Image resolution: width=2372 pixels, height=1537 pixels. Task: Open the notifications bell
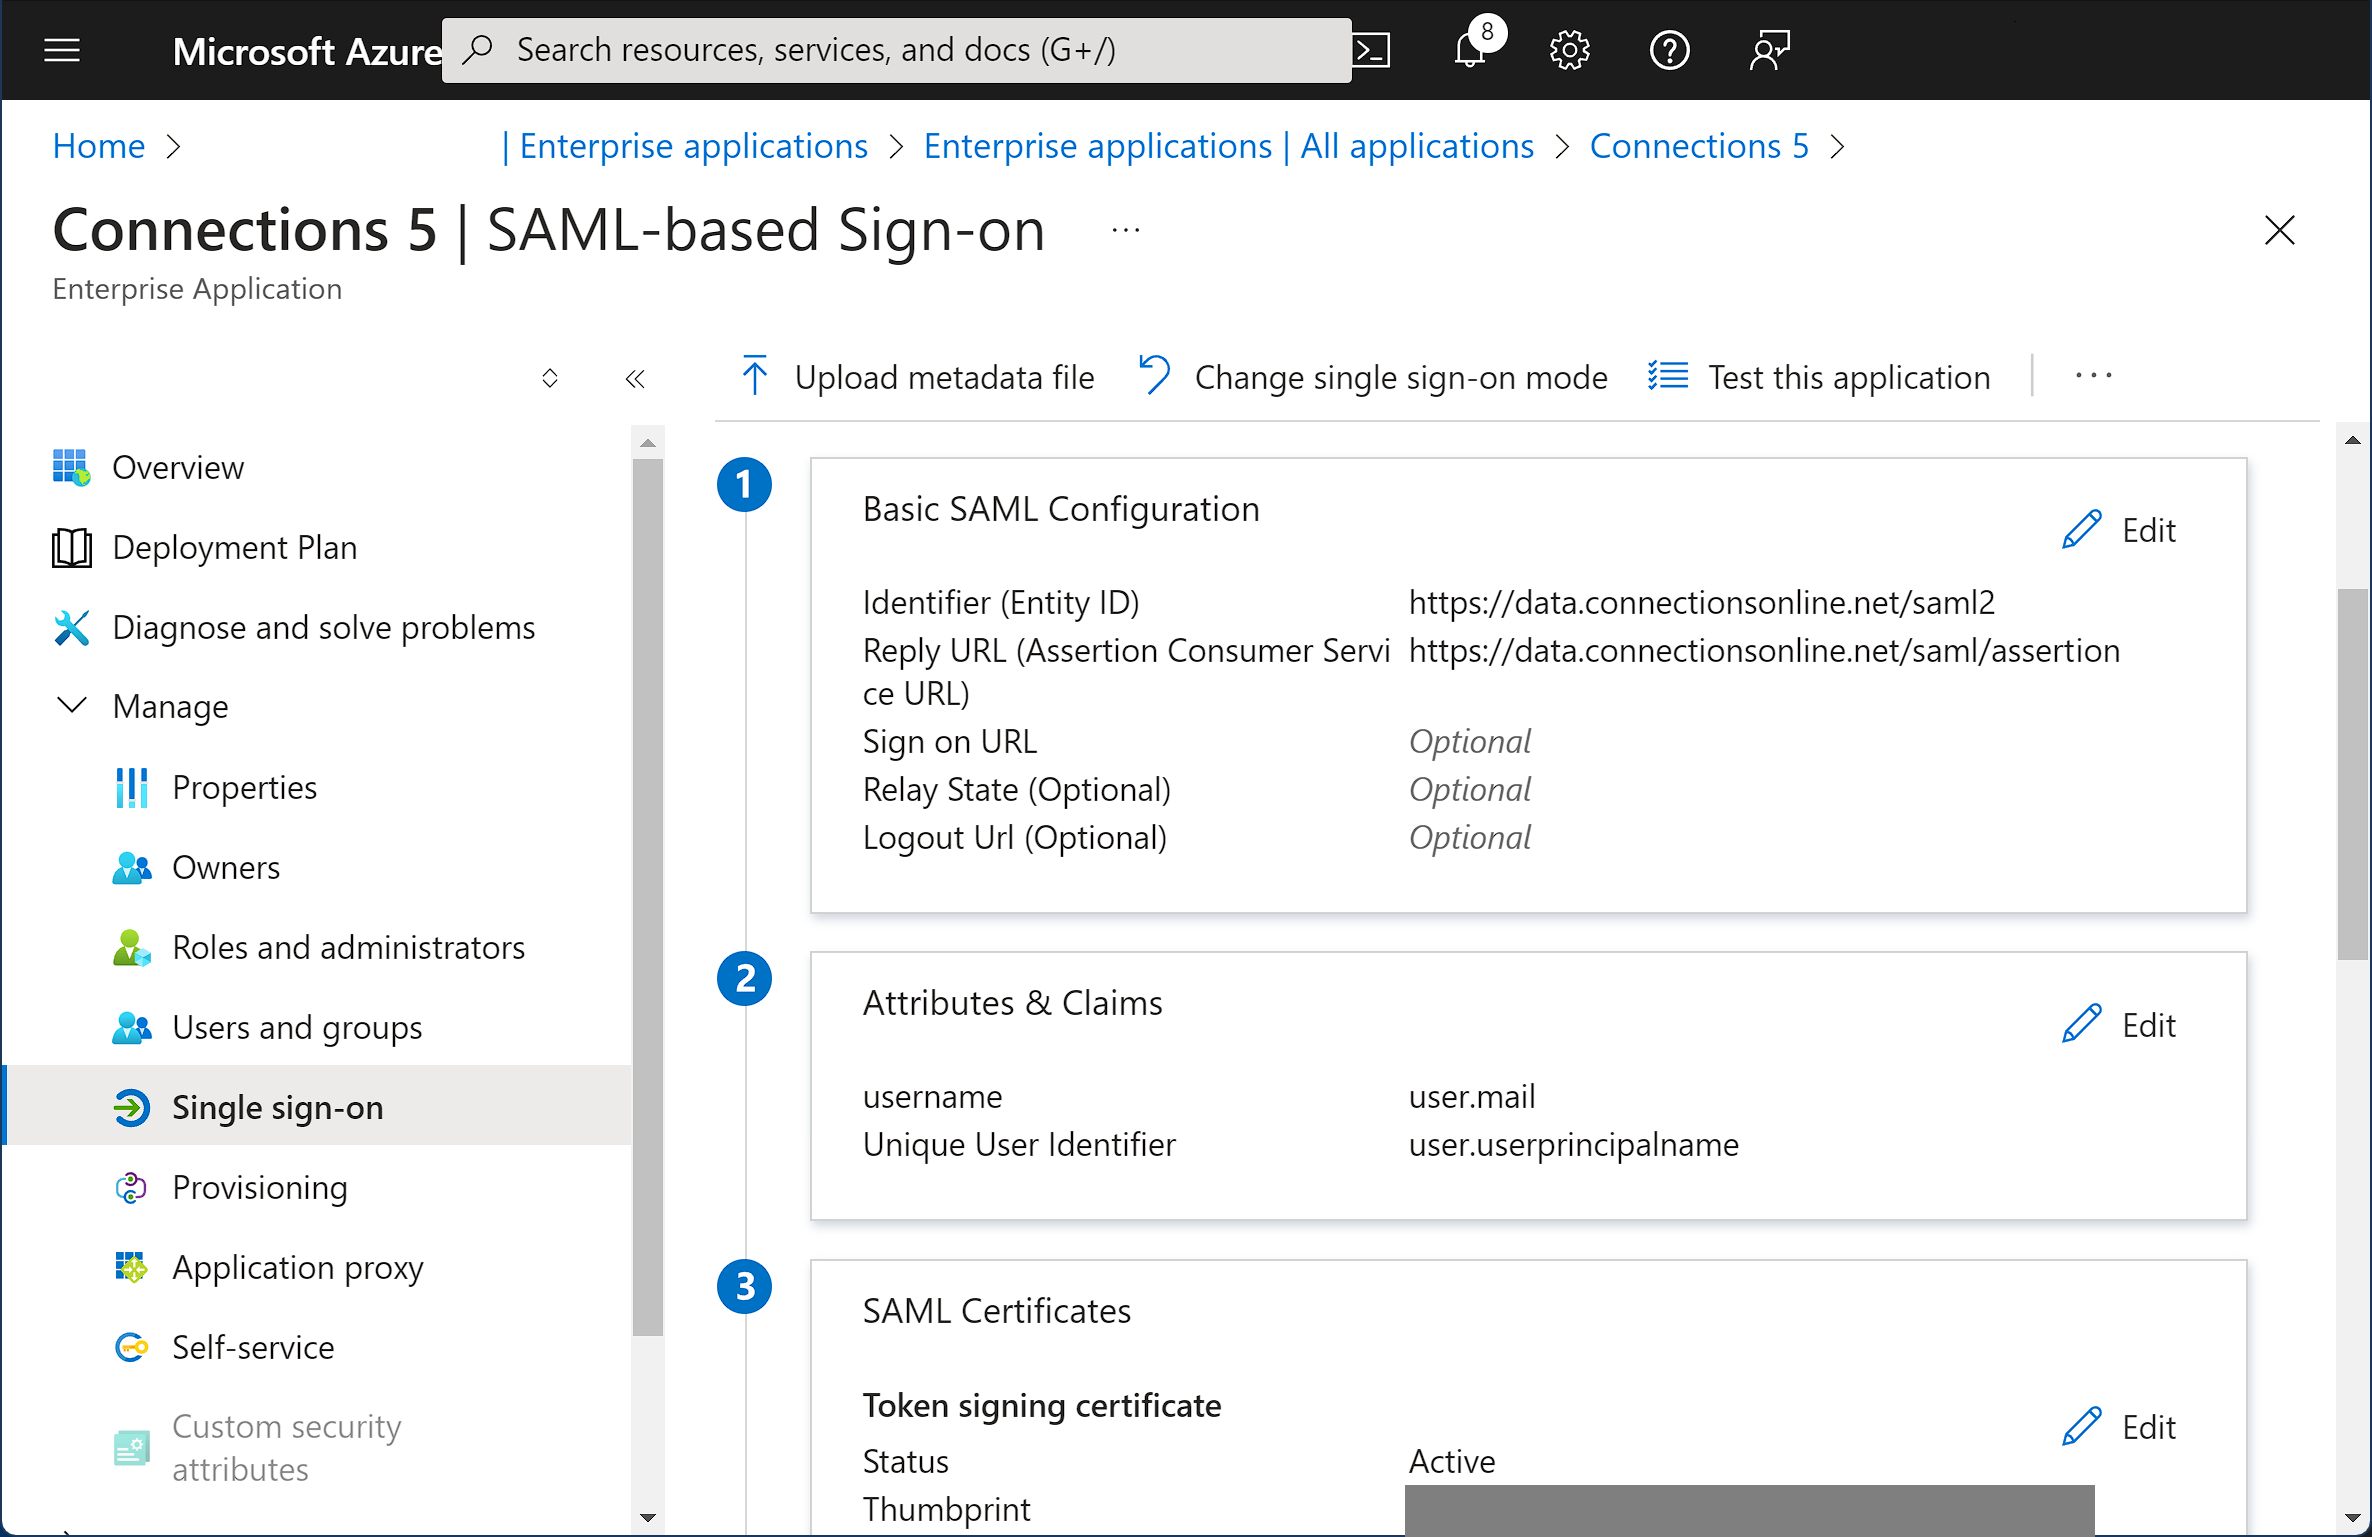tap(1468, 51)
